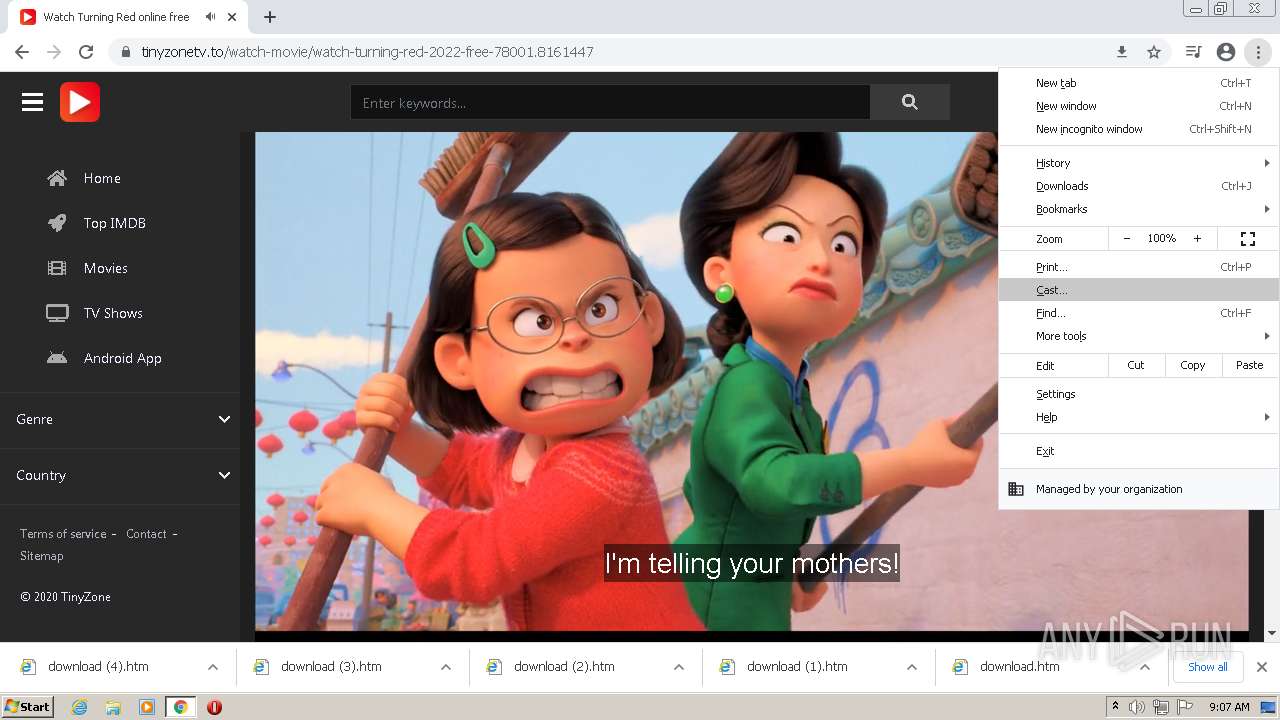
Task: Toggle fullscreen icon in Zoom row
Action: 1248,239
